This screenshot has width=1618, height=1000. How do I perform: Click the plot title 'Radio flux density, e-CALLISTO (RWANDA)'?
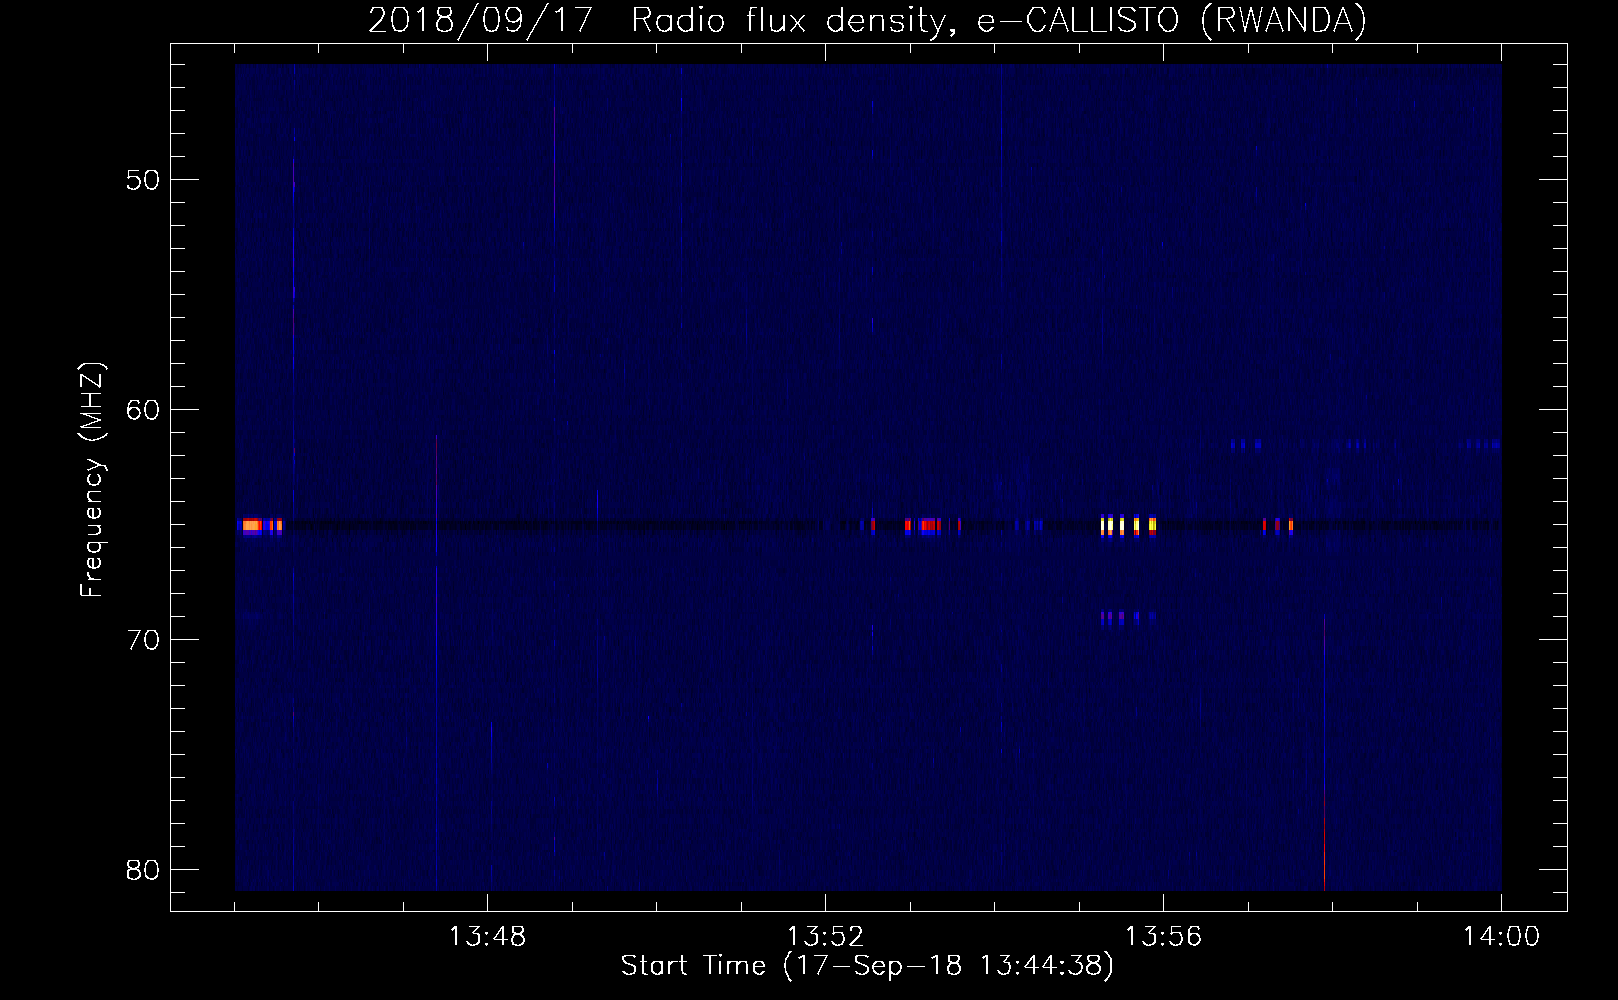pos(999,21)
